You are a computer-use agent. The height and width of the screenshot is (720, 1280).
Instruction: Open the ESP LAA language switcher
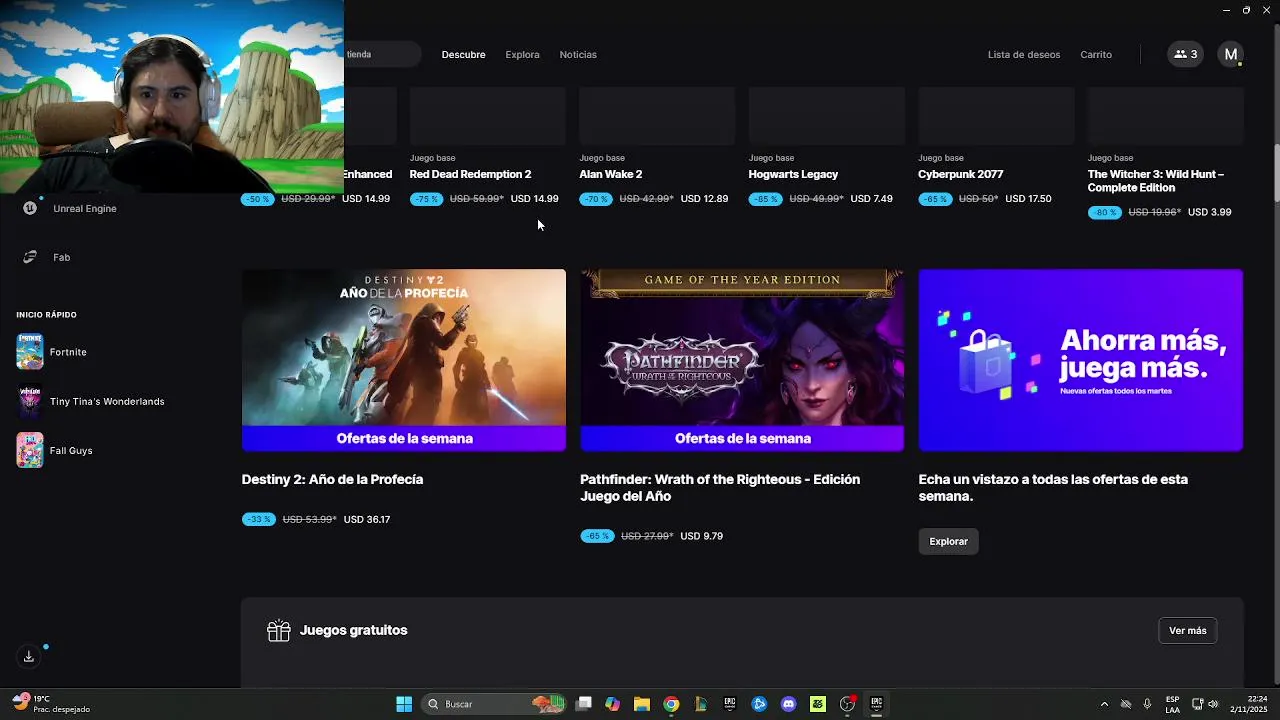[1172, 704]
